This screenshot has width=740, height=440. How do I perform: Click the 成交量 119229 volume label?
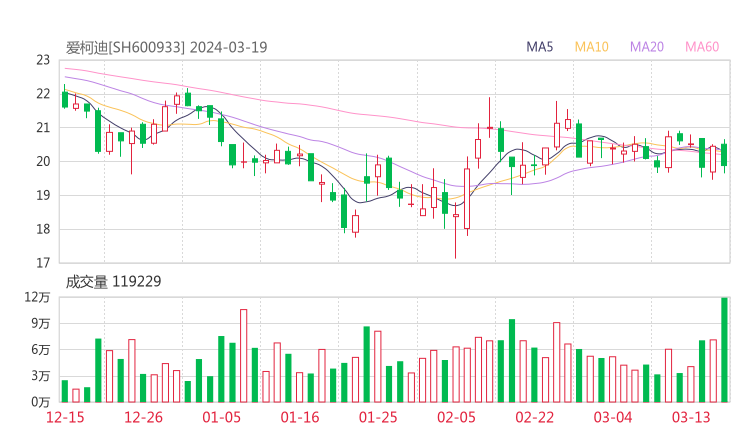pos(113,281)
